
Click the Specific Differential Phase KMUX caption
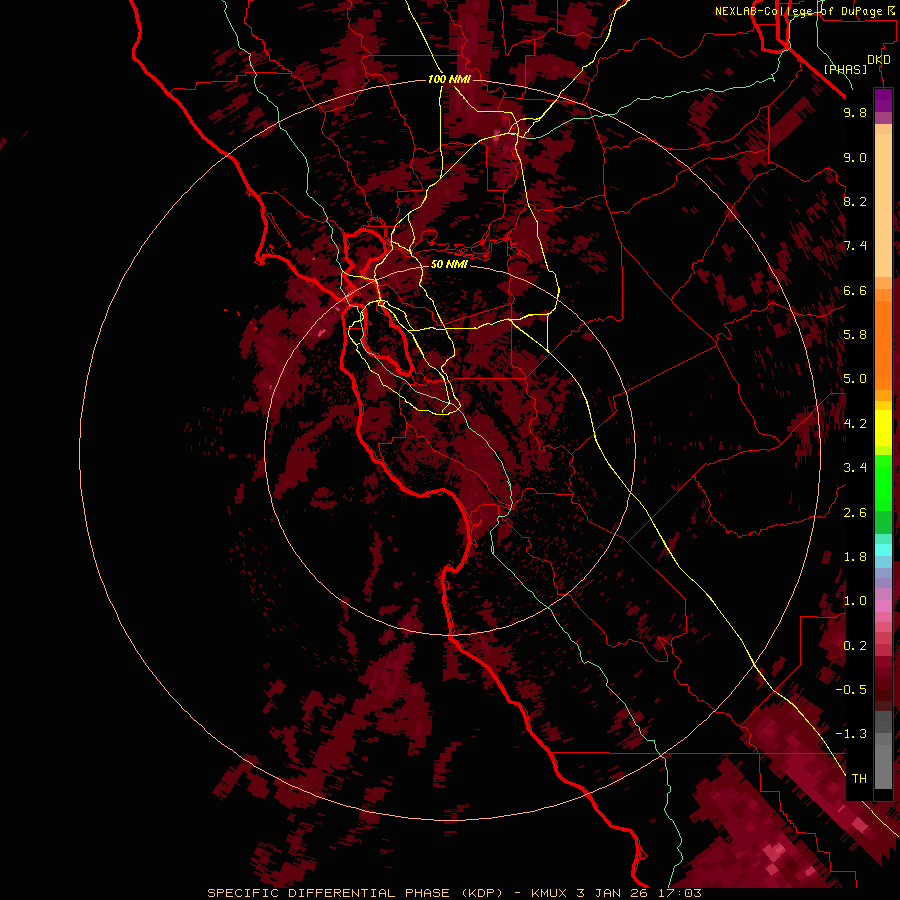point(454,893)
